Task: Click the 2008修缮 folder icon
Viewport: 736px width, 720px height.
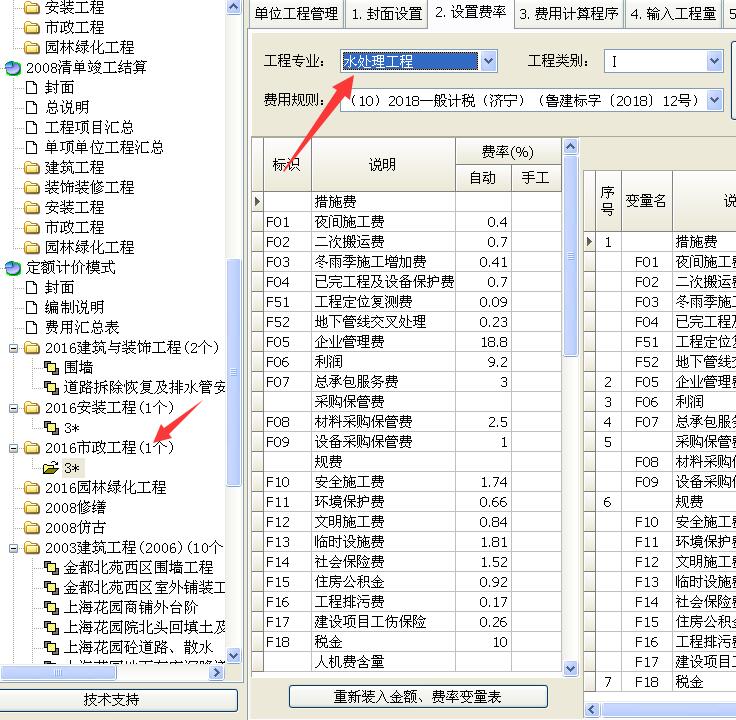Action: 32,507
